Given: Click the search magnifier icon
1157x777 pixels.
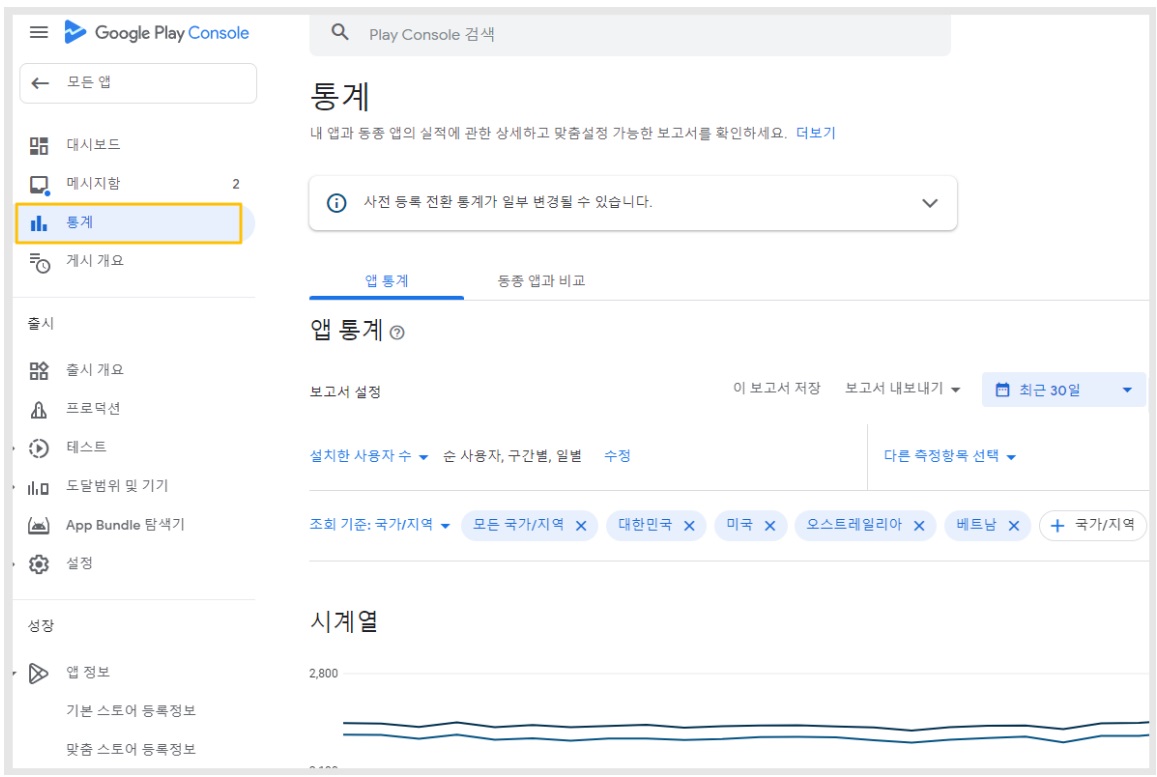Looking at the screenshot, I should (x=339, y=32).
